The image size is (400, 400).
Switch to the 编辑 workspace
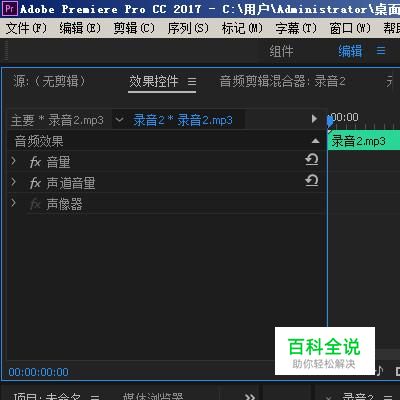point(350,51)
